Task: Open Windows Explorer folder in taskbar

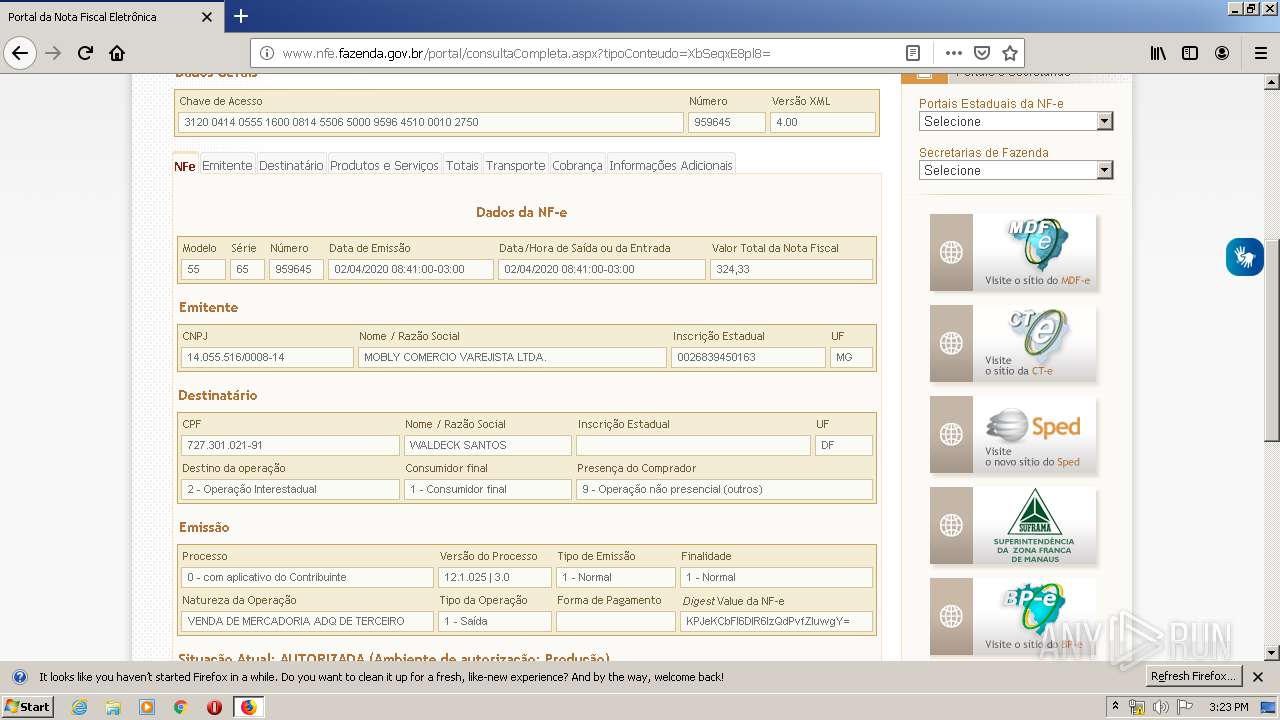Action: [113, 707]
